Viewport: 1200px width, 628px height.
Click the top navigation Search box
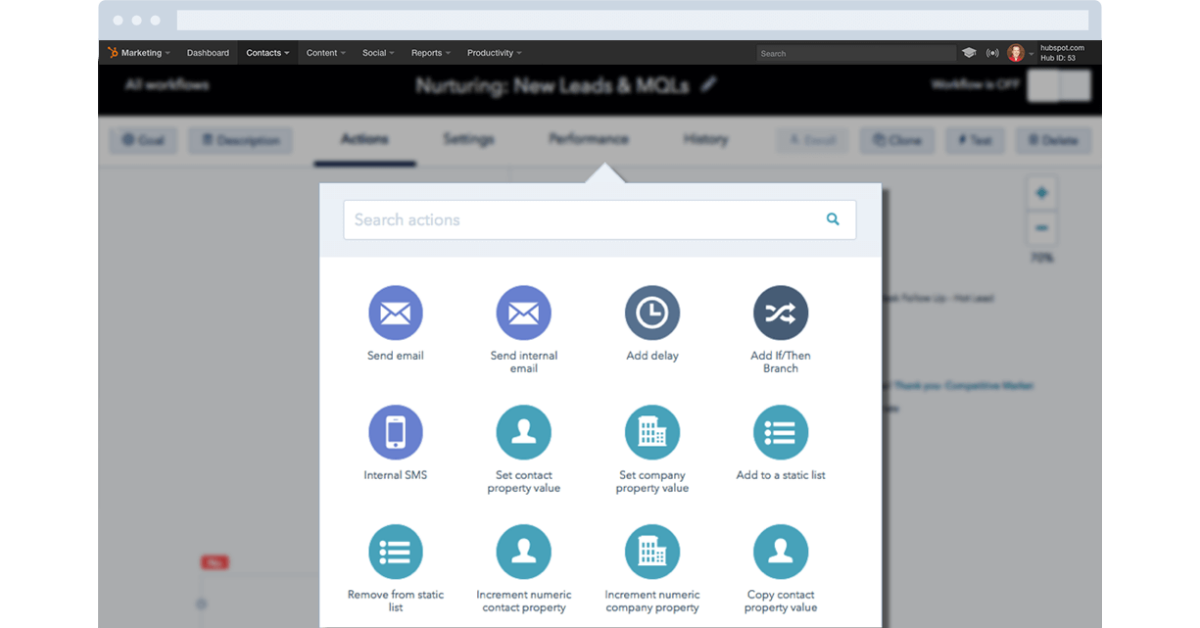click(855, 53)
